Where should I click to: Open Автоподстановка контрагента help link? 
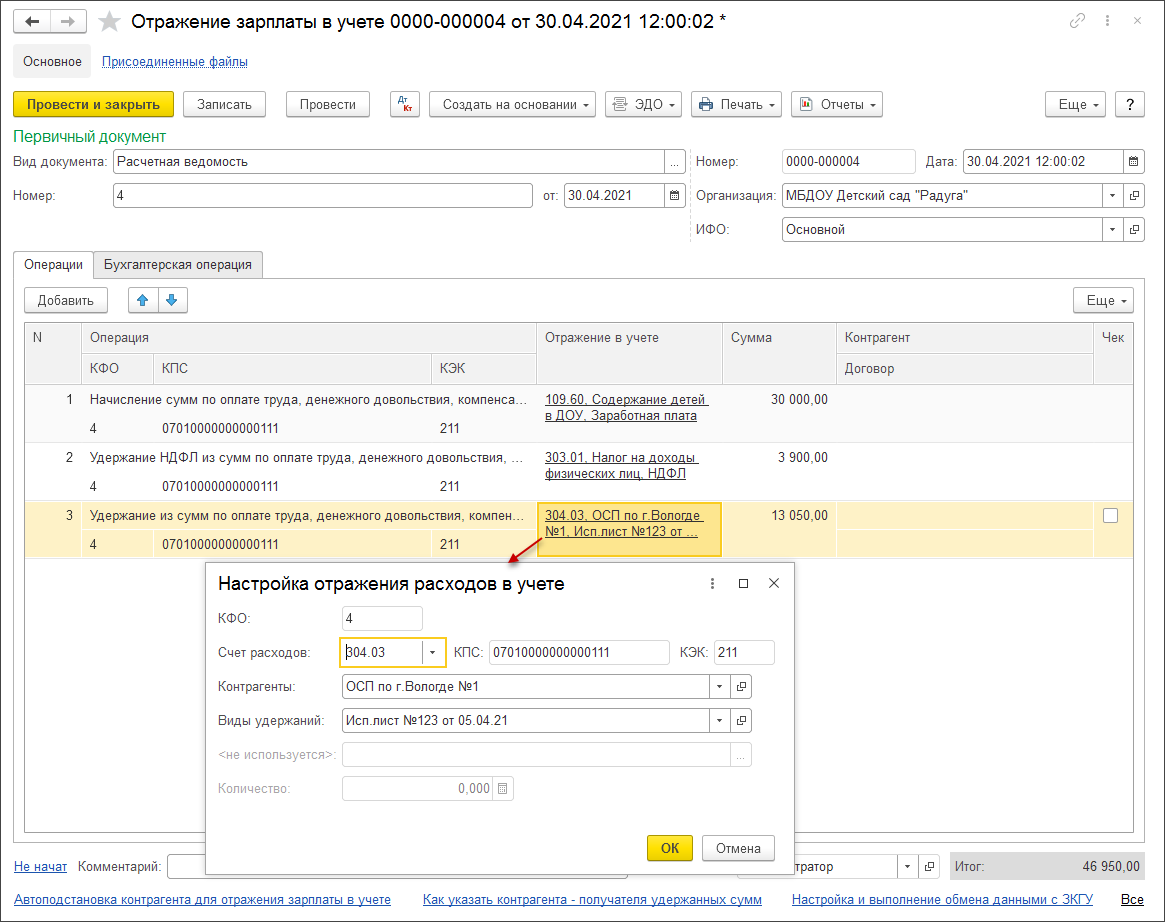(202, 899)
